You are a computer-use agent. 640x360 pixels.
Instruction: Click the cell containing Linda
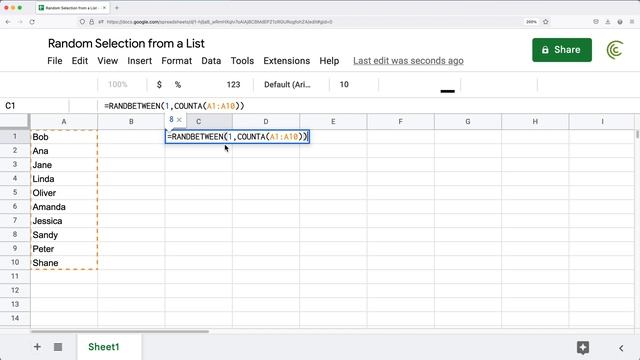[x=64, y=179]
